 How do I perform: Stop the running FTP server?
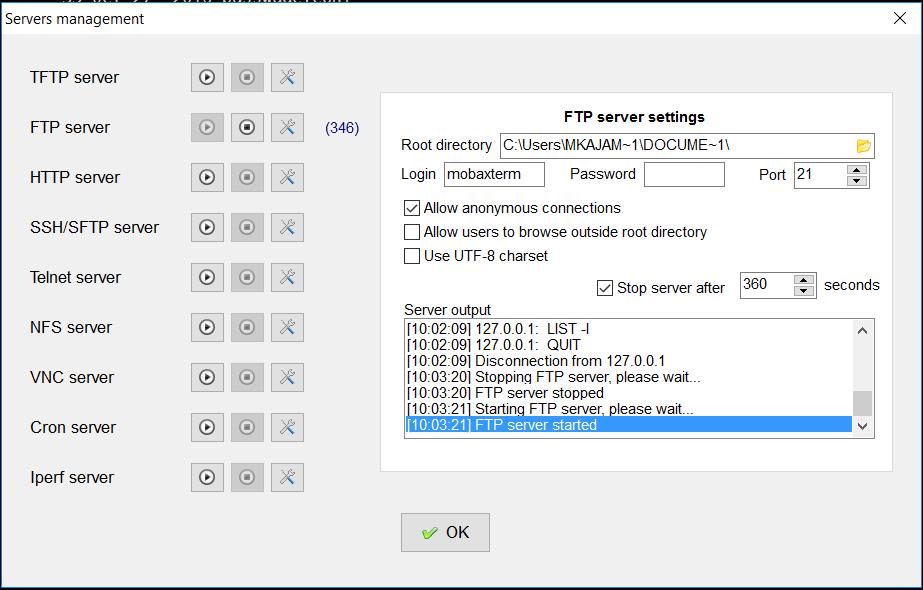pyautogui.click(x=247, y=127)
